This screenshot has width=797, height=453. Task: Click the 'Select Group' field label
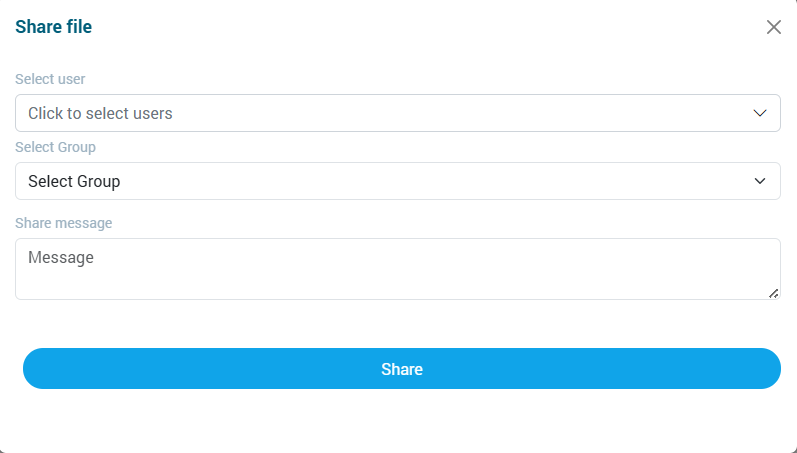click(x=55, y=147)
